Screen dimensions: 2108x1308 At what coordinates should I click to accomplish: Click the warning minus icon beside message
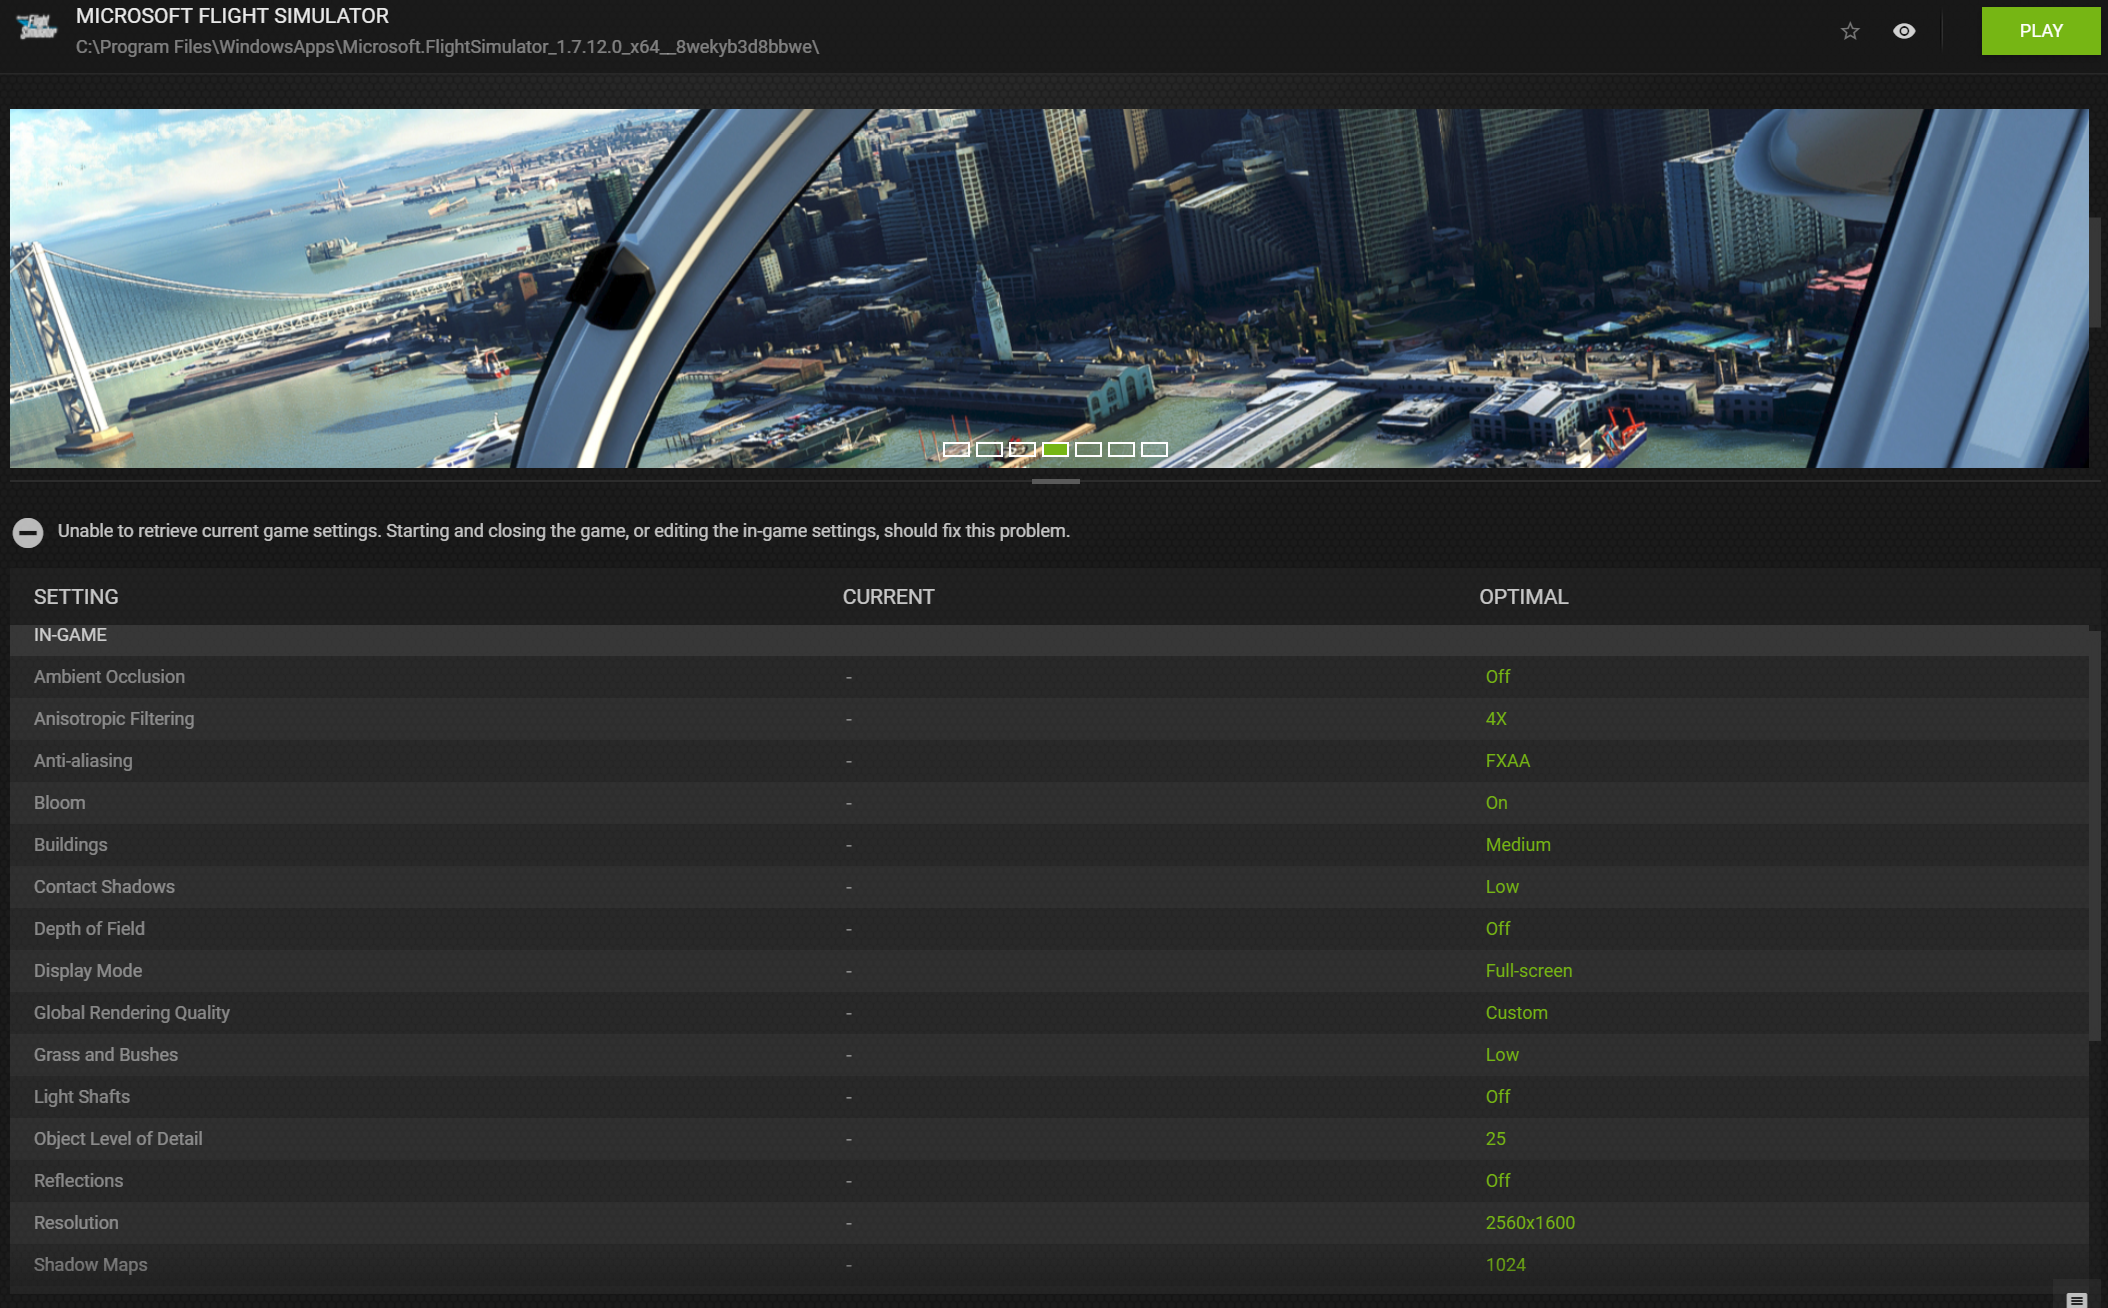coord(28,532)
